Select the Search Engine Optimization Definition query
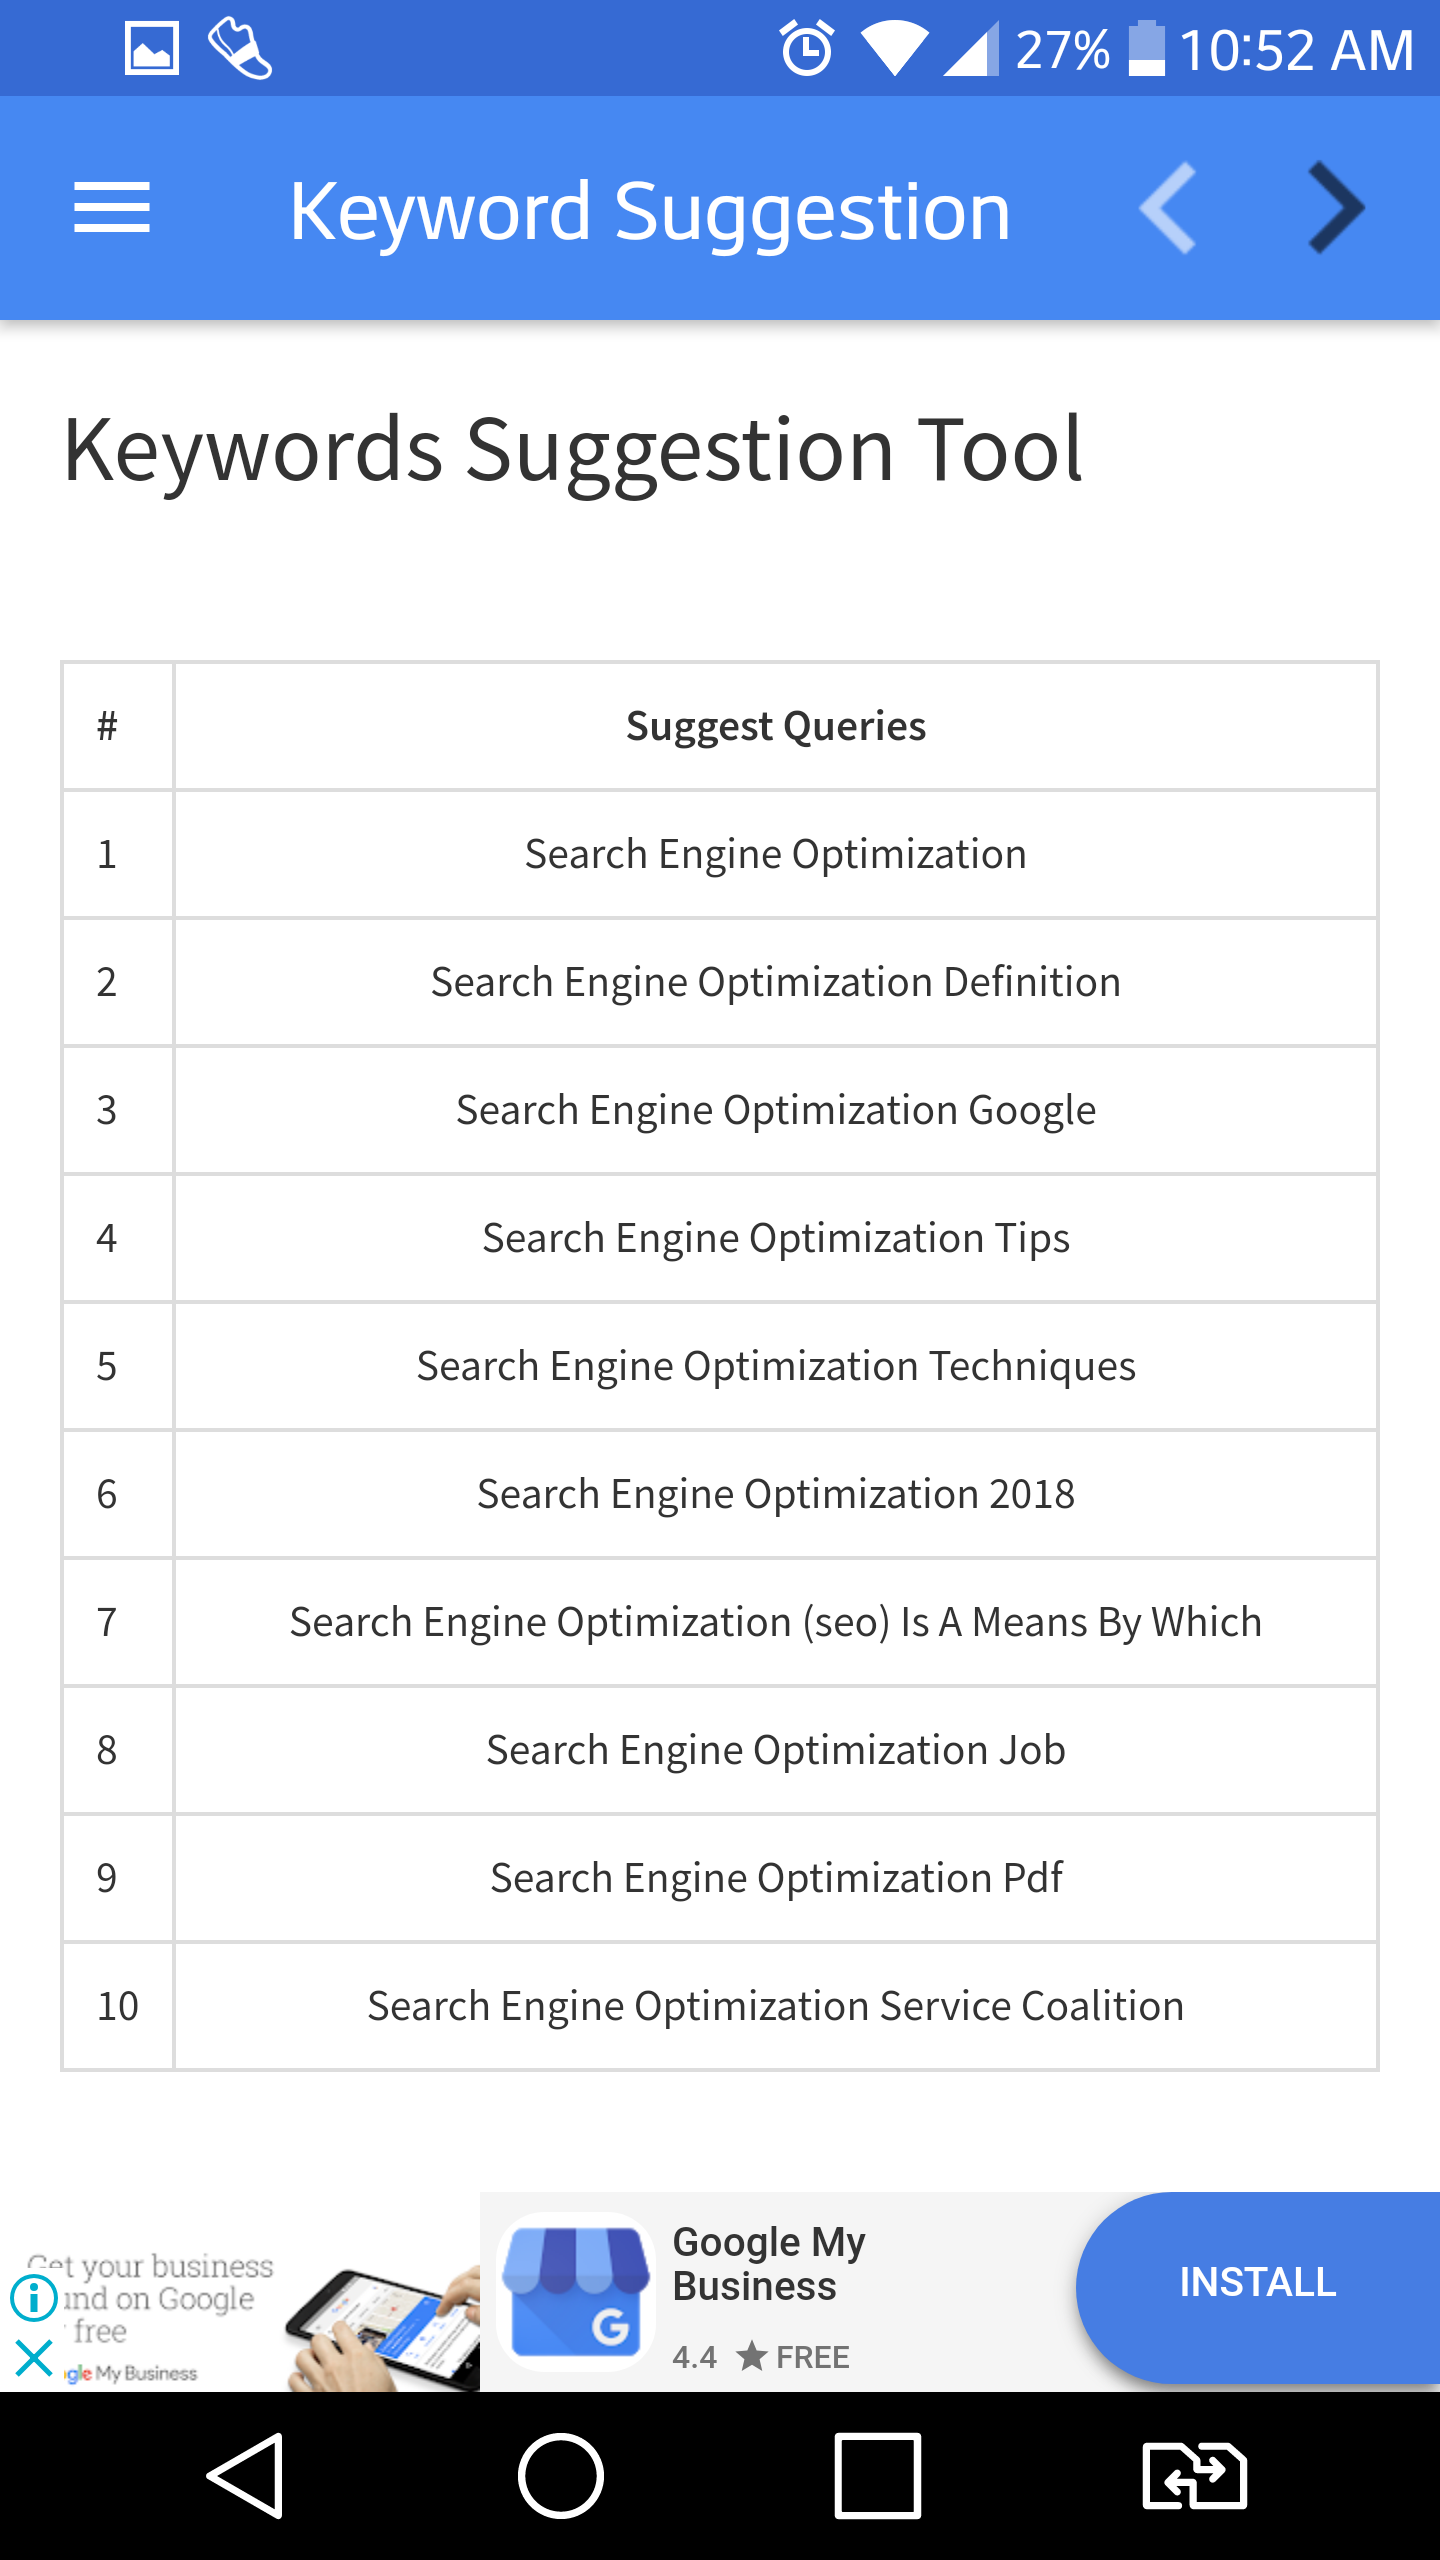1440x2560 pixels. 775,982
